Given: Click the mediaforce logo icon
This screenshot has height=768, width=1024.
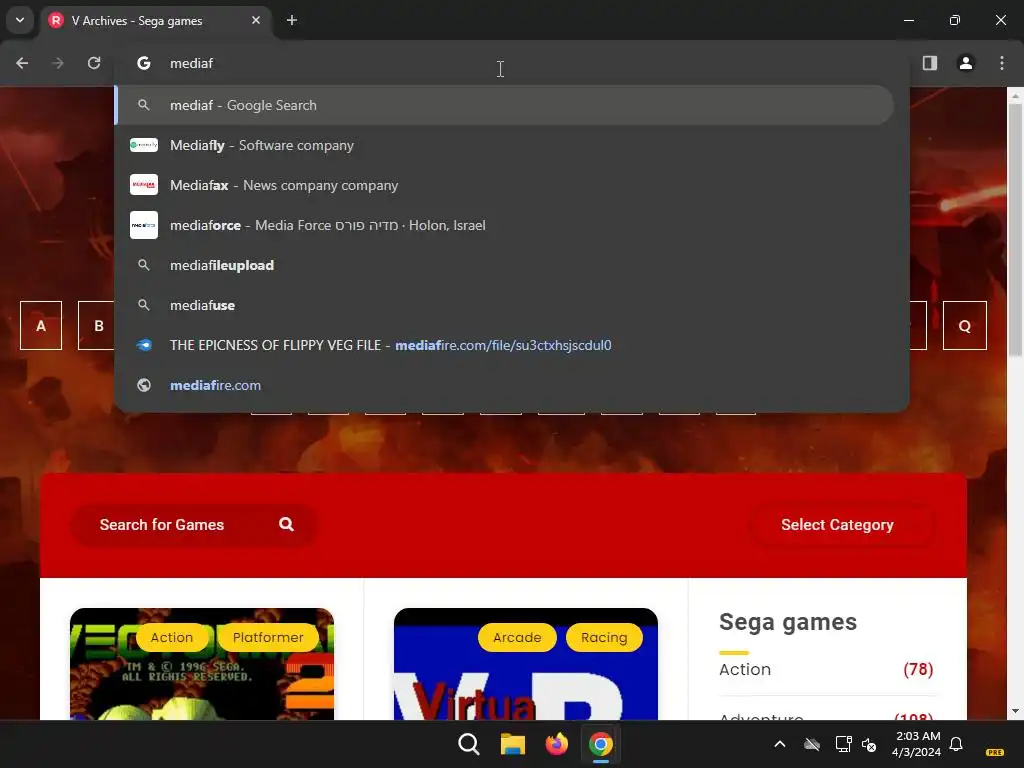Looking at the screenshot, I should [x=144, y=225].
